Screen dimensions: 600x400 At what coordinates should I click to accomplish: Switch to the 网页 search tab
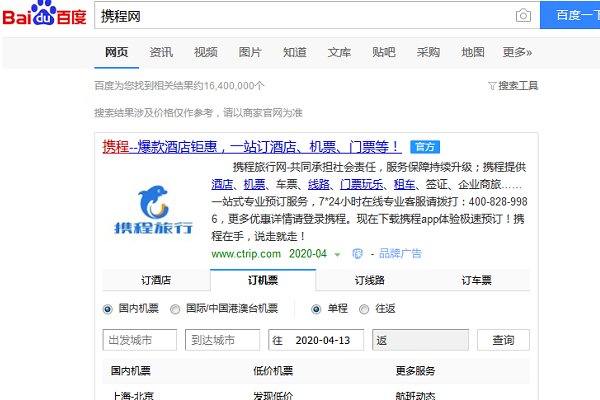click(x=116, y=52)
